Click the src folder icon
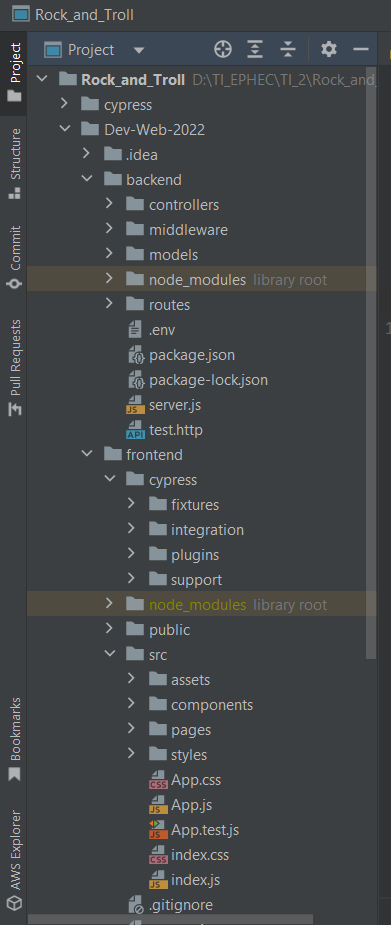The image size is (391, 925). [134, 654]
